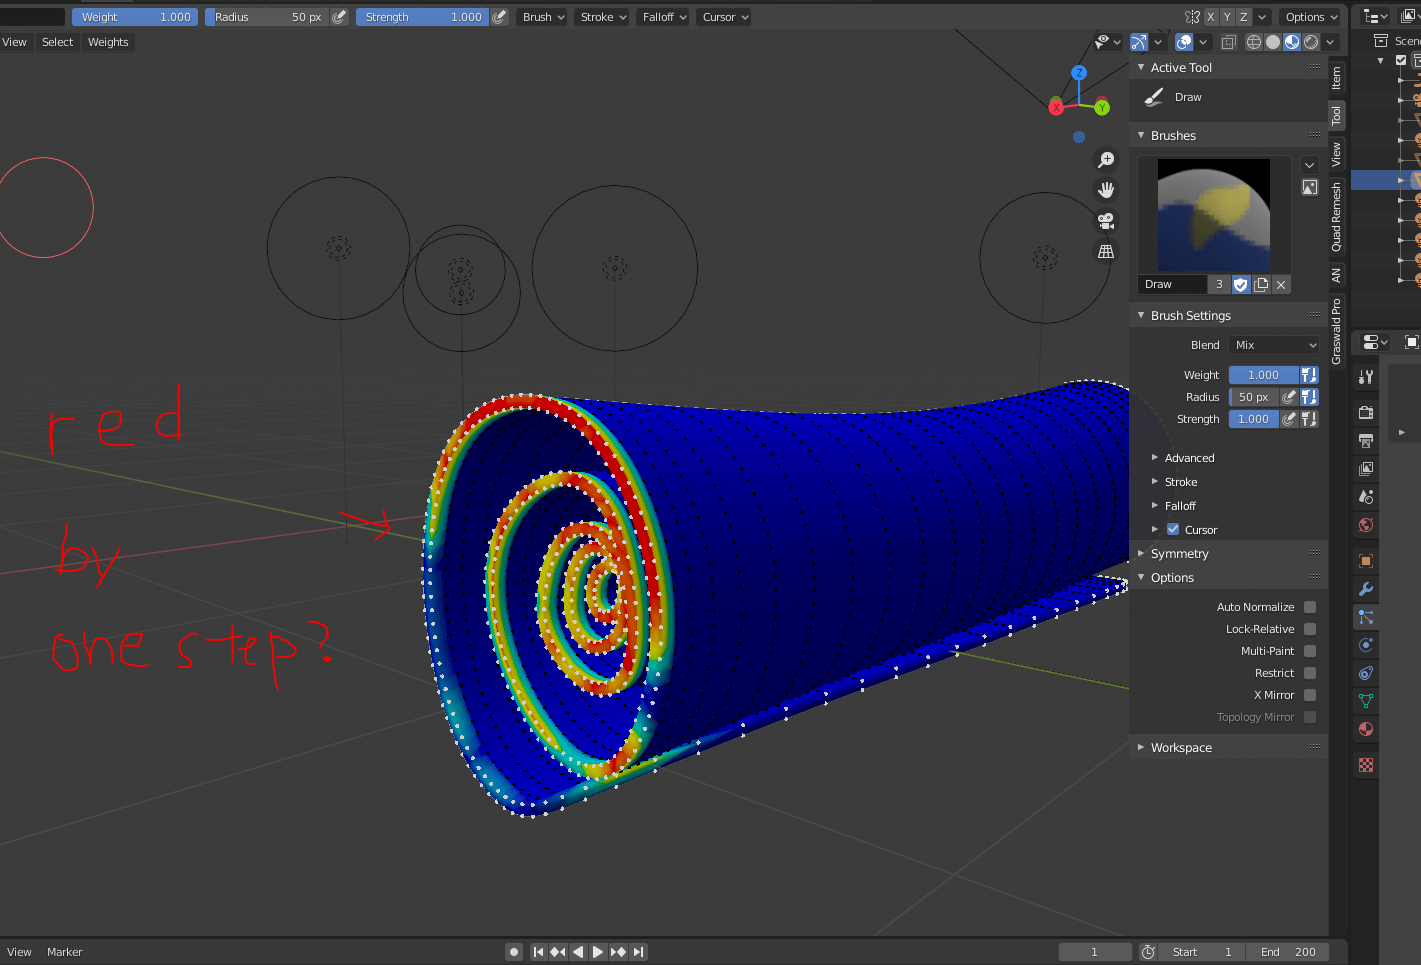
Task: Open the Blend mode dropdown showing Mix
Action: tap(1273, 344)
